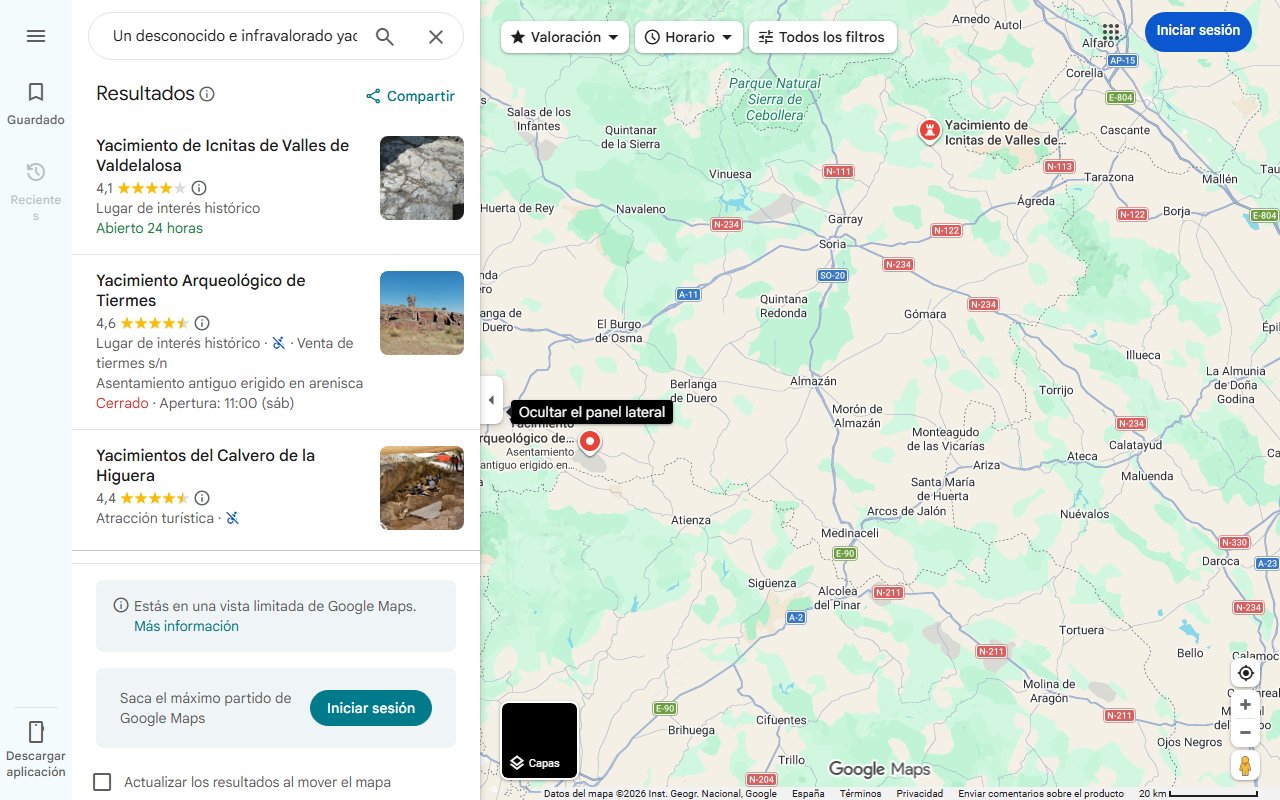Click the Descargar aplicación phone icon
This screenshot has height=800, width=1280.
tap(36, 731)
